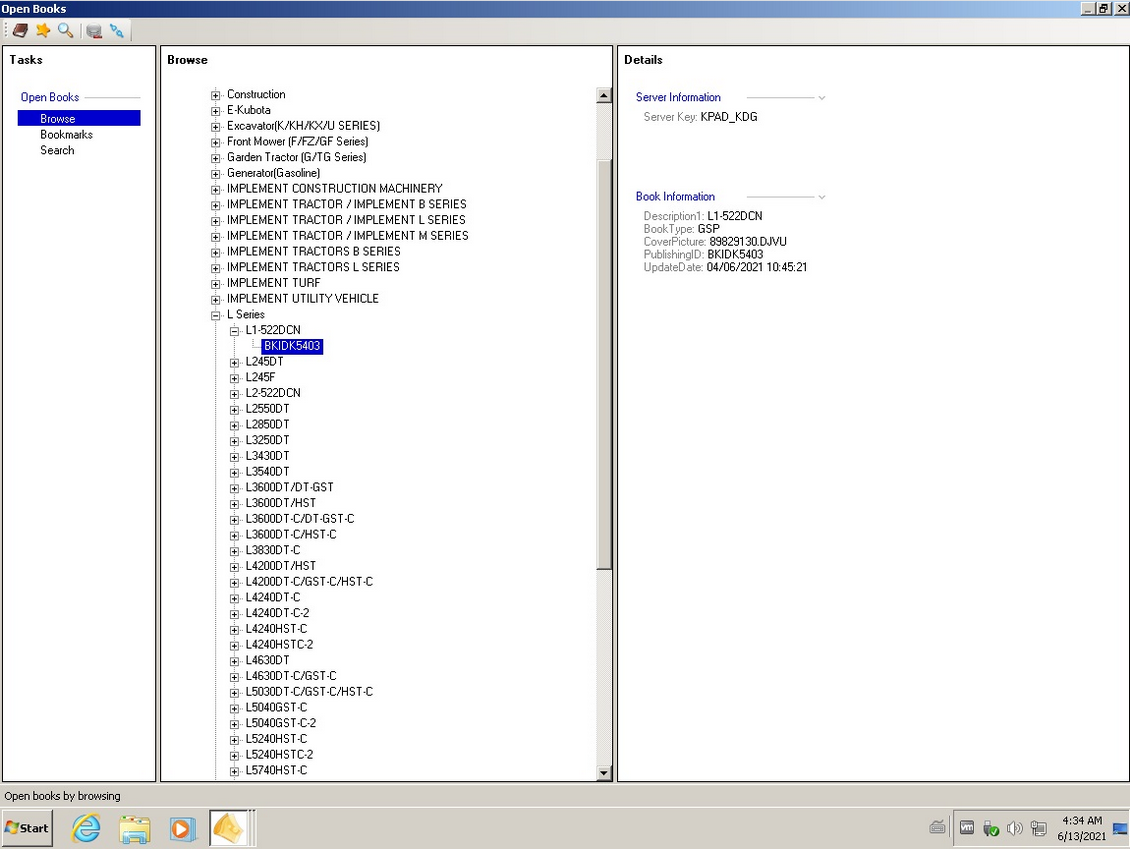Click the Book Information heading
The width and height of the screenshot is (1130, 849).
pos(675,196)
